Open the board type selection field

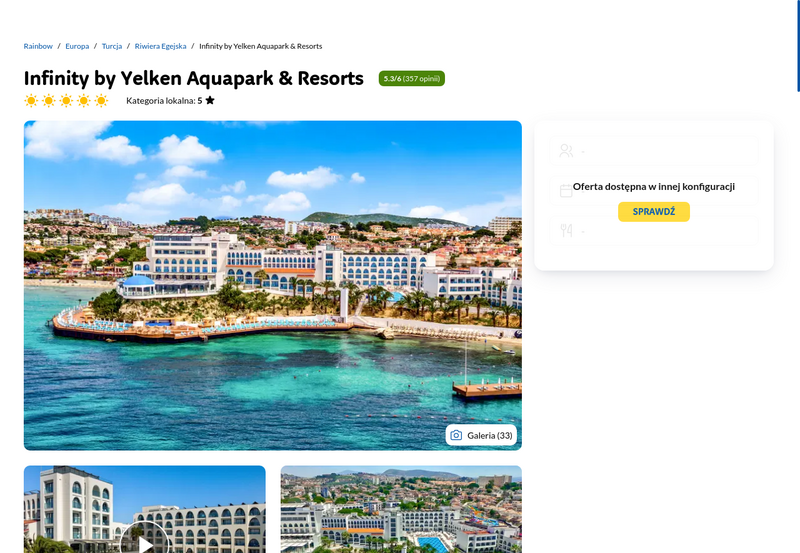654,231
